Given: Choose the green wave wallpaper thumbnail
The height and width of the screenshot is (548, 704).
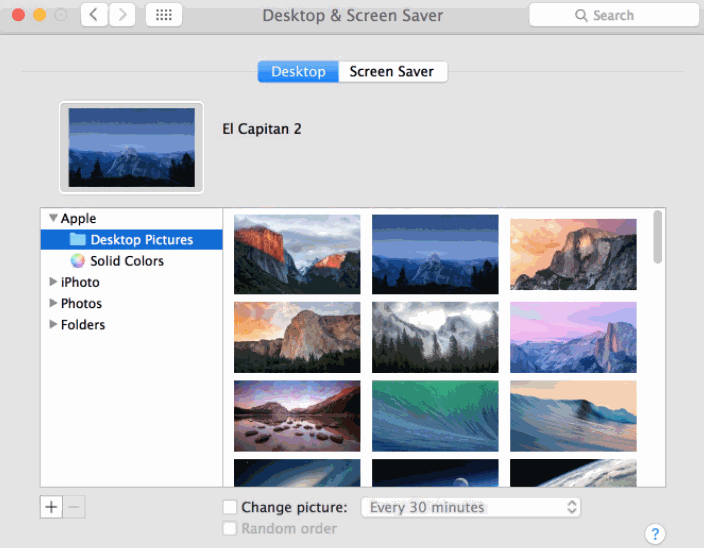Looking at the screenshot, I should (435, 416).
